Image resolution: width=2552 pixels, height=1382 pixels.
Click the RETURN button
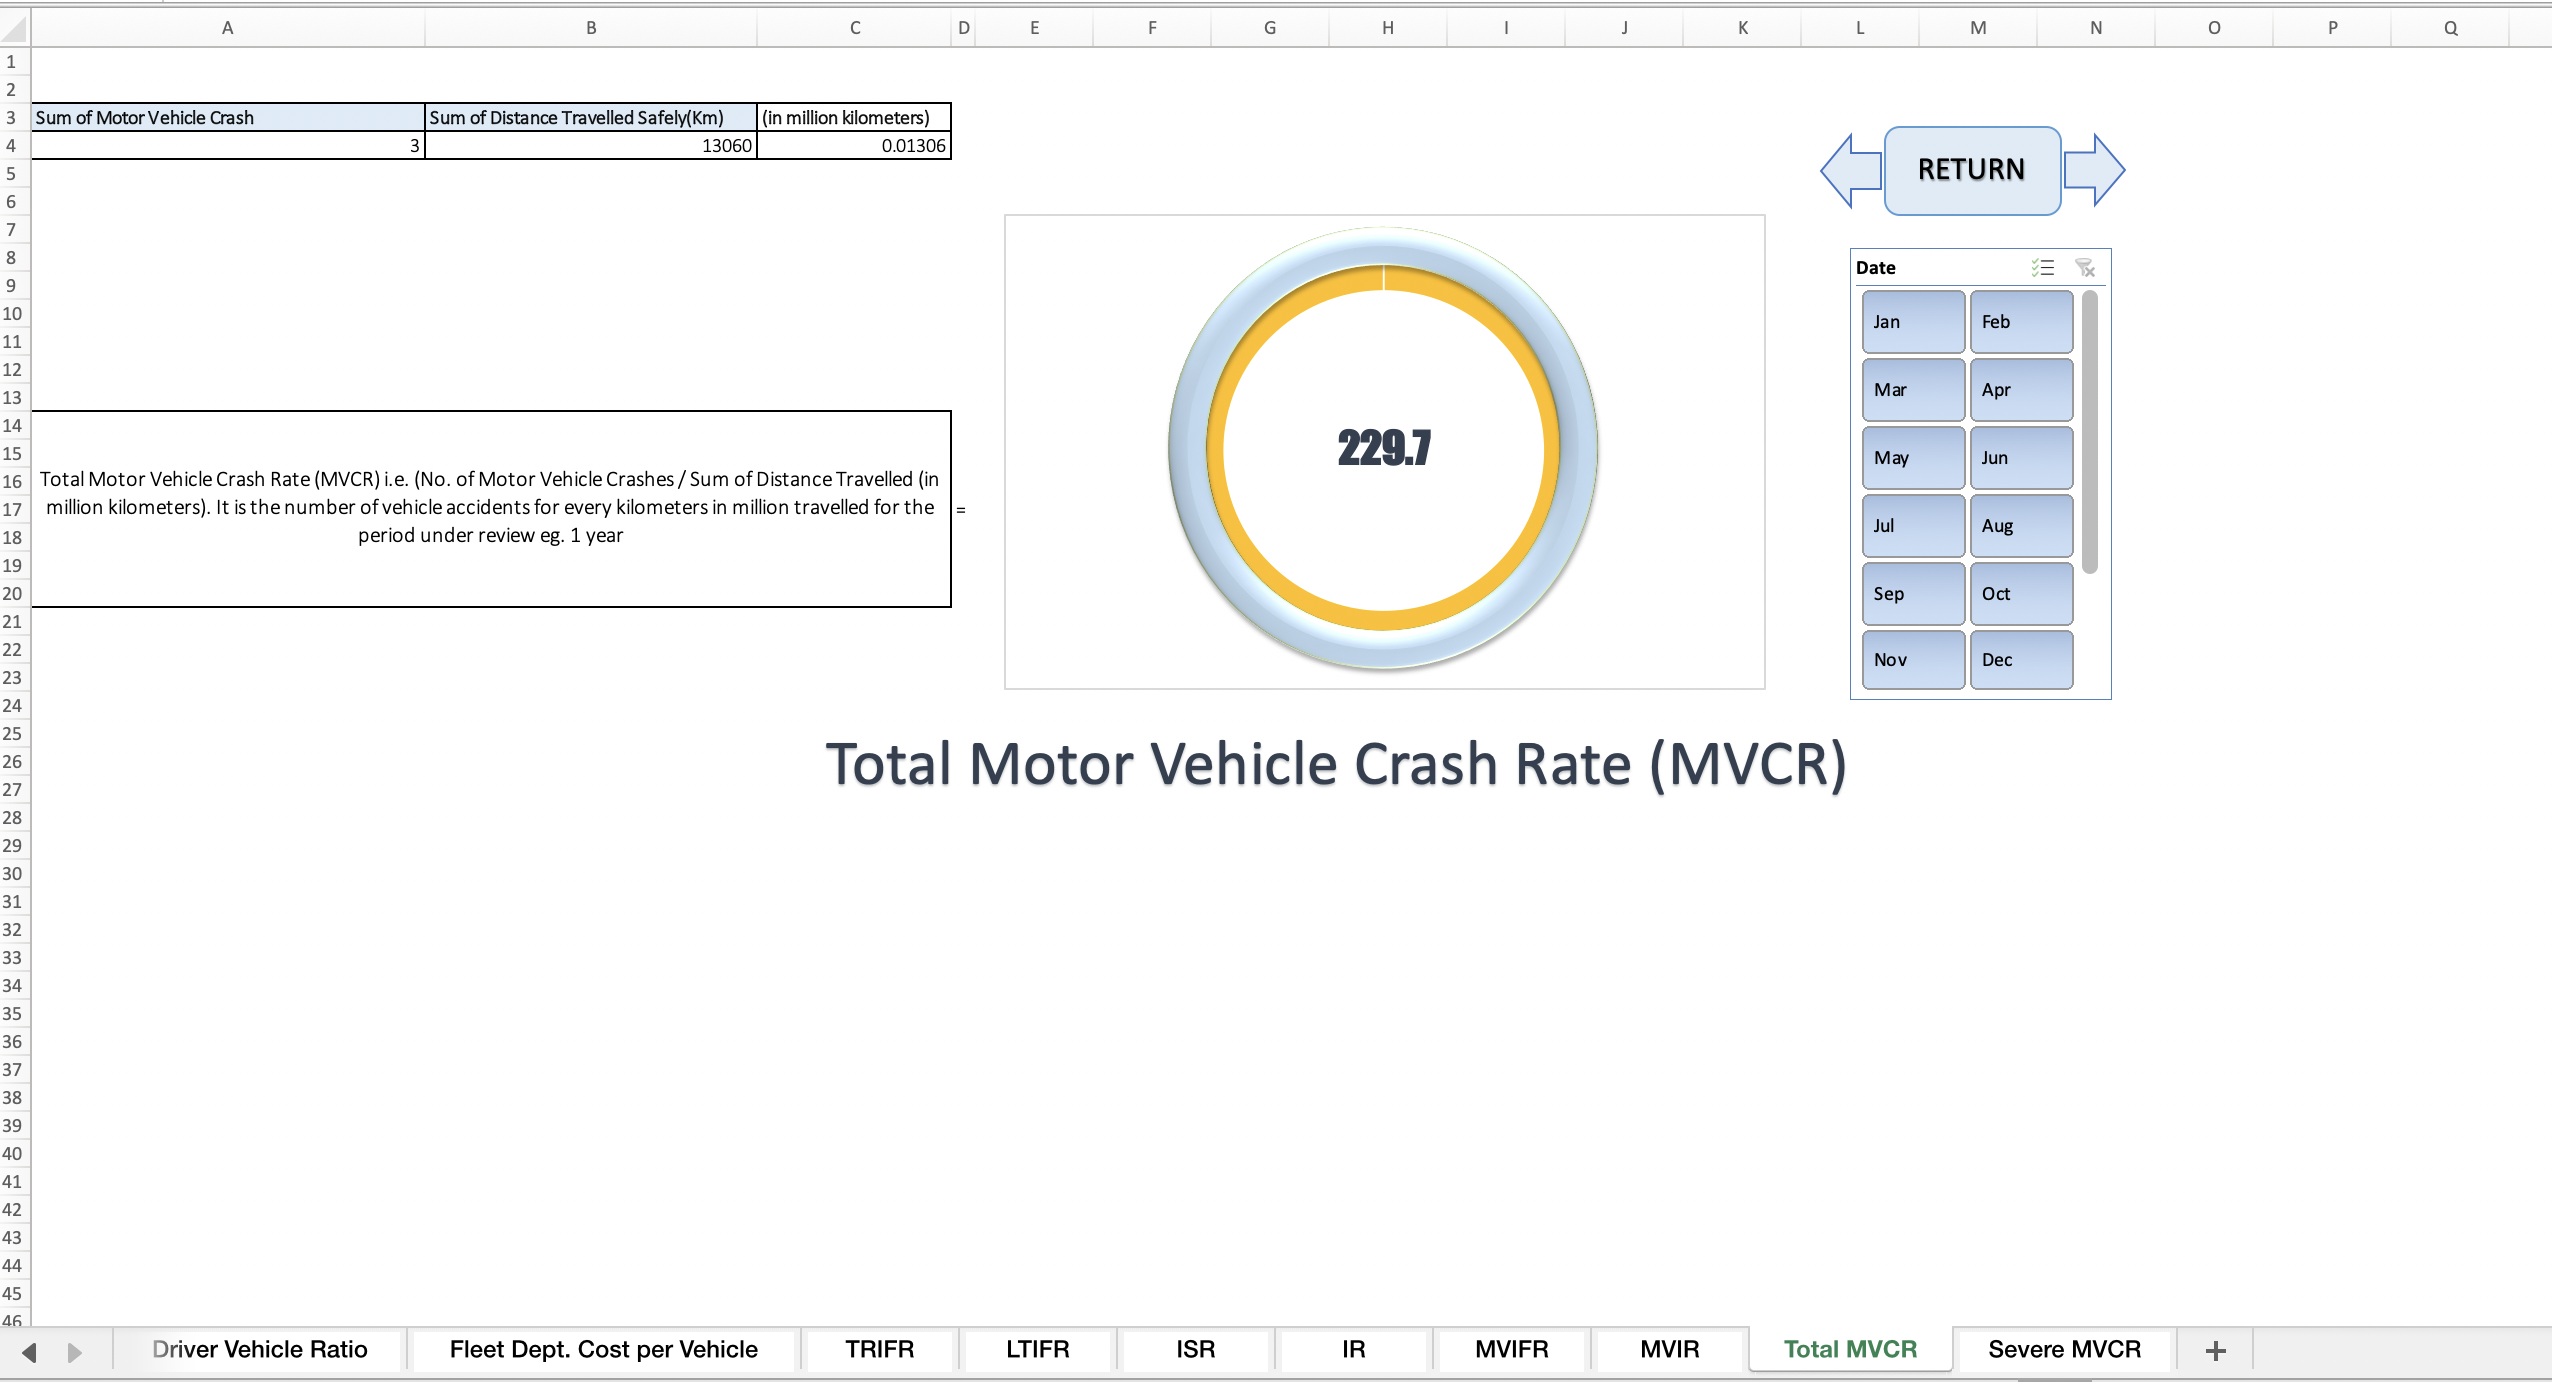pyautogui.click(x=1972, y=170)
